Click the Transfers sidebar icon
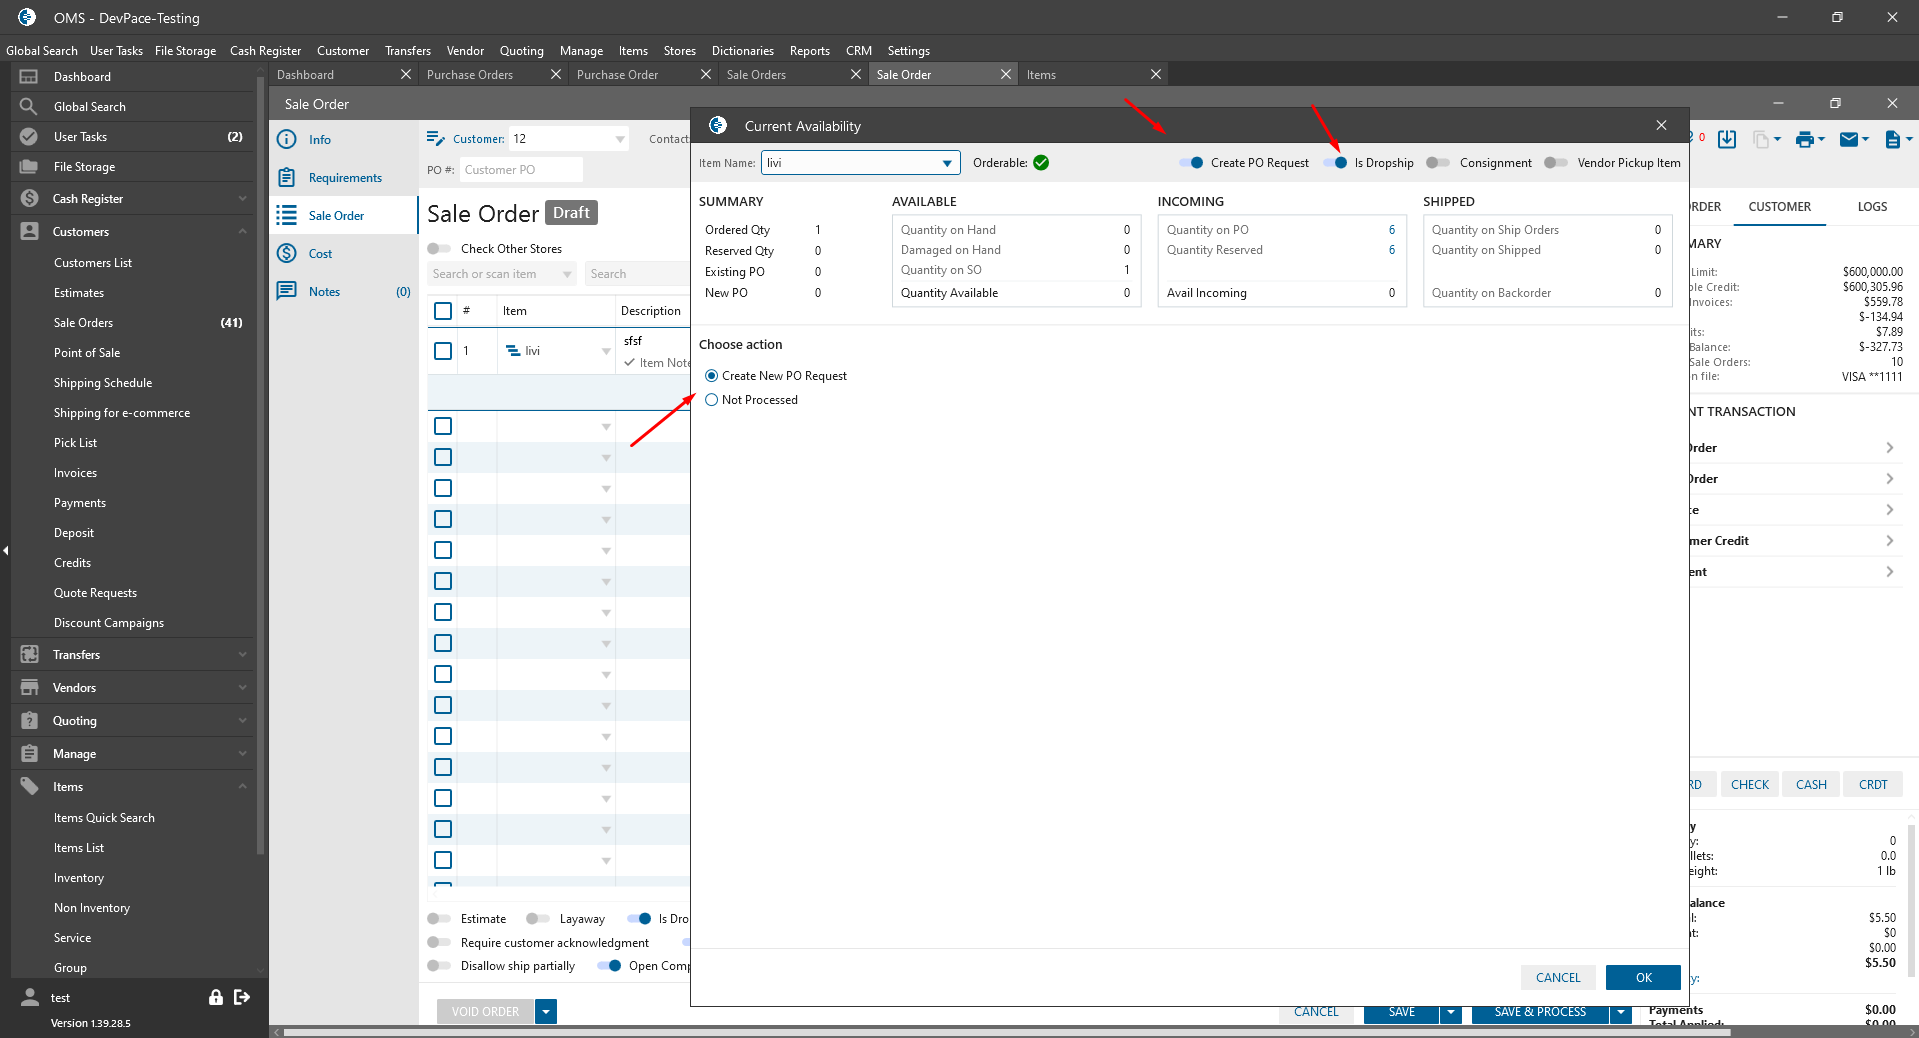The height and width of the screenshot is (1038, 1919). click(x=29, y=655)
